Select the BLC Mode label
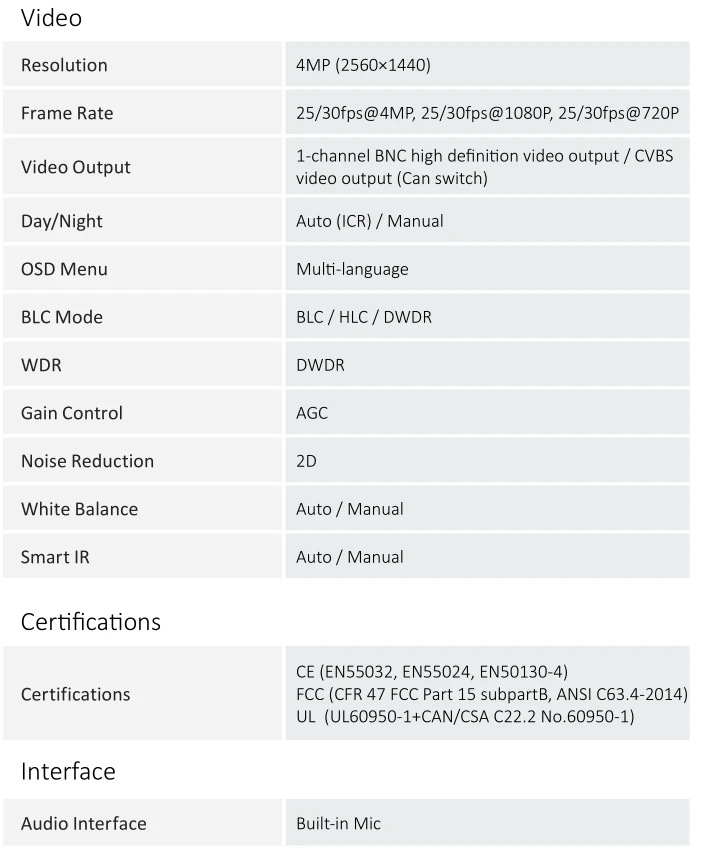The image size is (726, 852). 61,317
